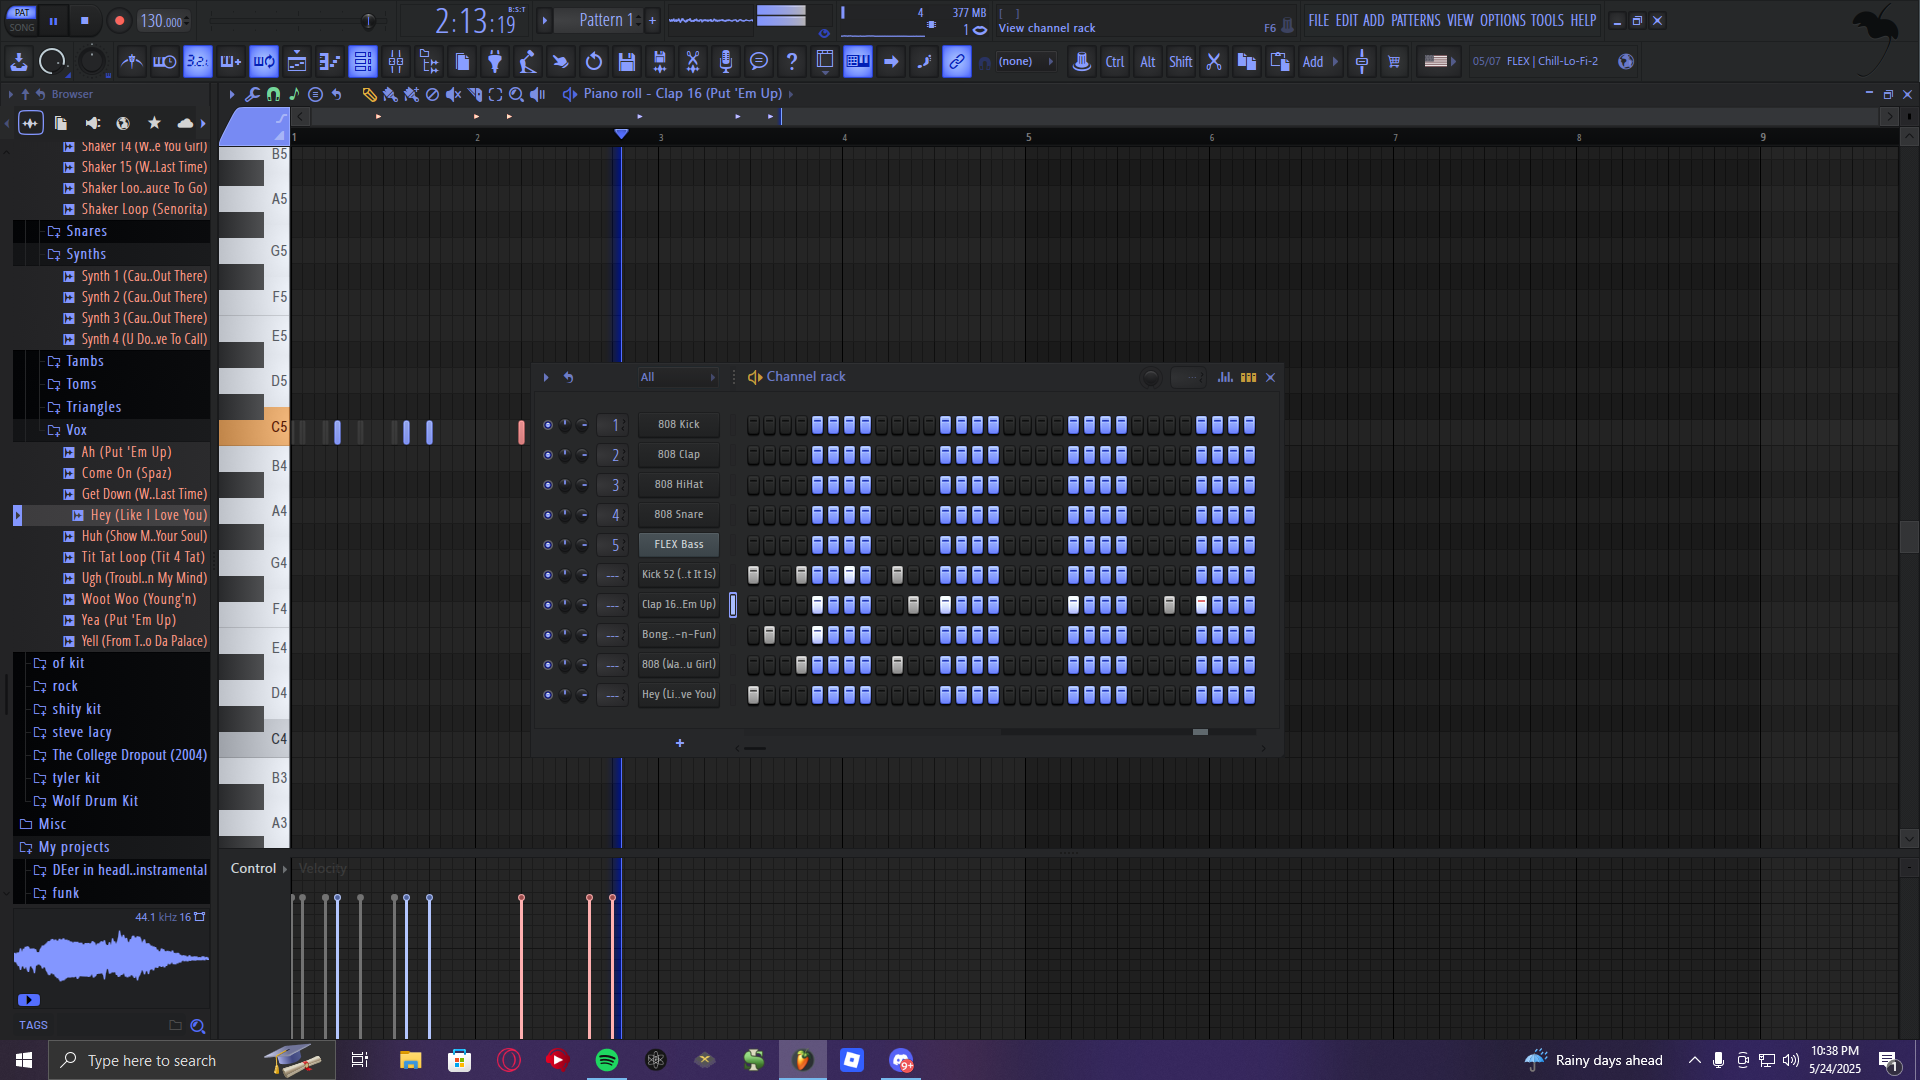Expand the Snares folder in browser
Screen dimensions: 1920x1080
pyautogui.click(x=86, y=231)
